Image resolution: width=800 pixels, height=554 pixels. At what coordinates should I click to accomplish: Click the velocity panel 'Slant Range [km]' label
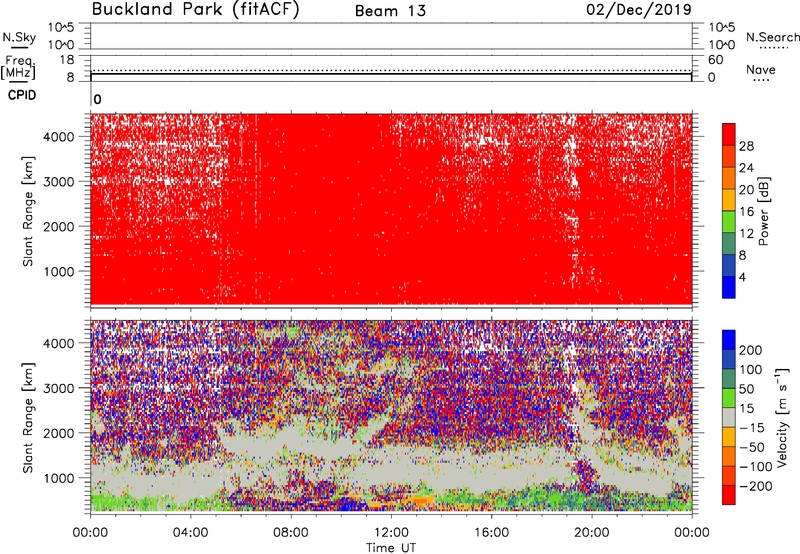coord(28,418)
